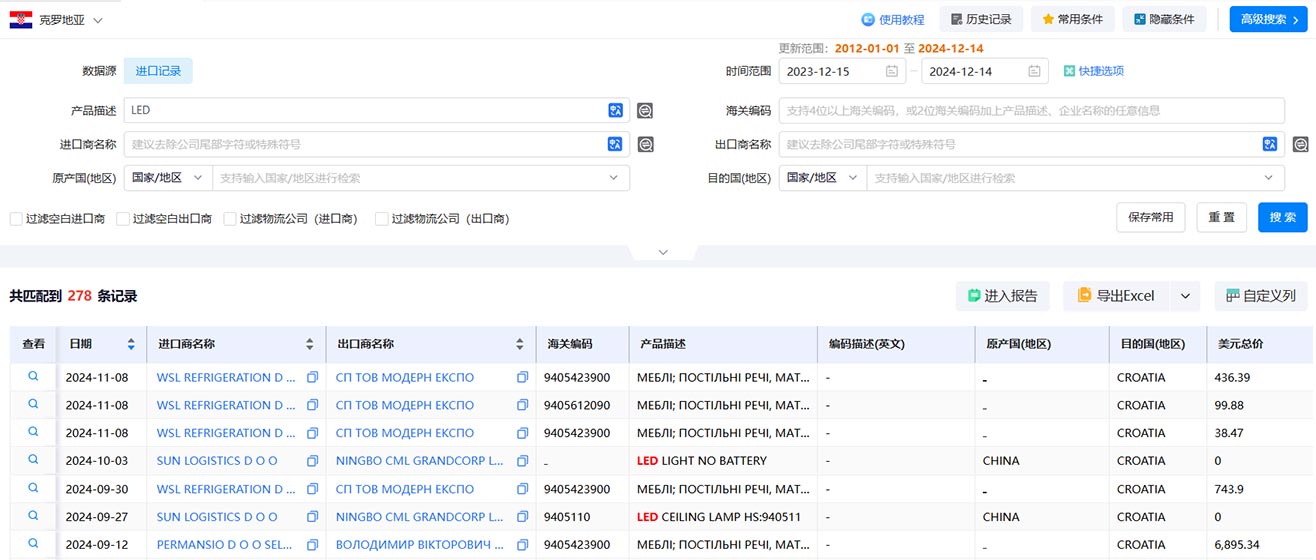The height and width of the screenshot is (560, 1316).
Task: Check 过滤物流公司 (出口商) checkbox
Action: [381, 218]
